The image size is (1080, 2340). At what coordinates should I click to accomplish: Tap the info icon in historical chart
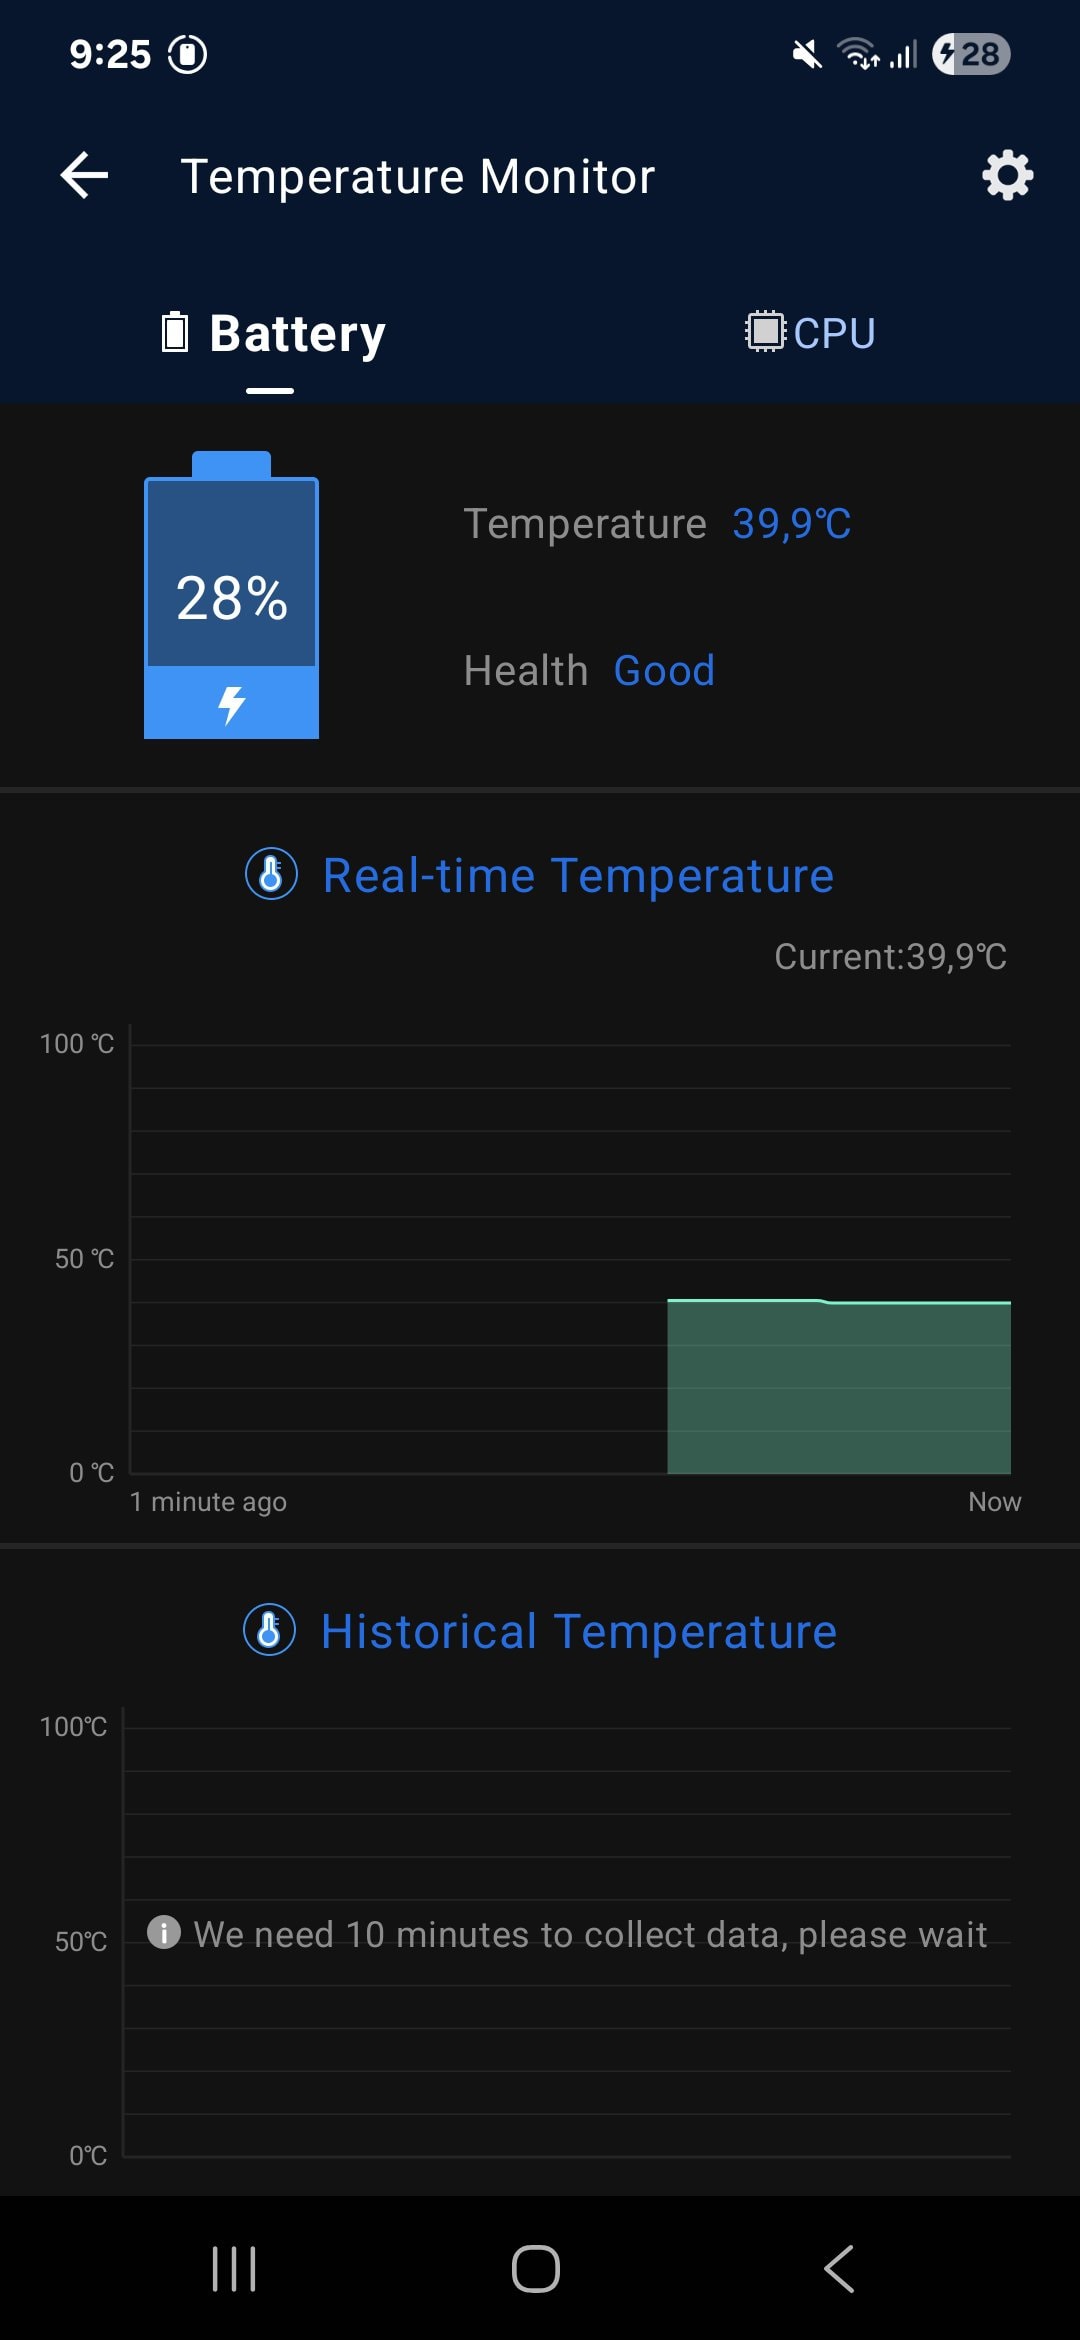(x=164, y=1932)
